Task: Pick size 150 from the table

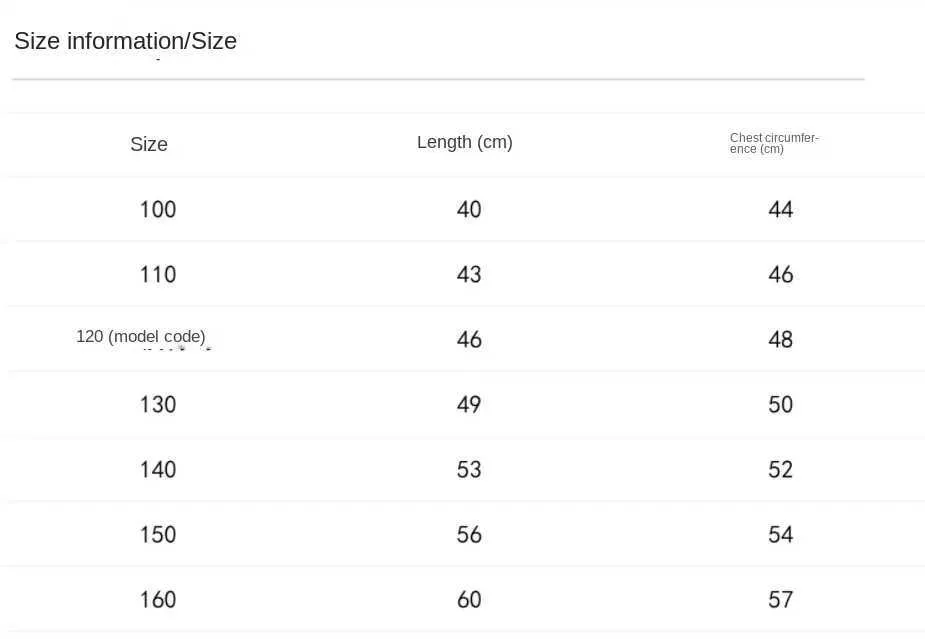Action: pos(158,534)
